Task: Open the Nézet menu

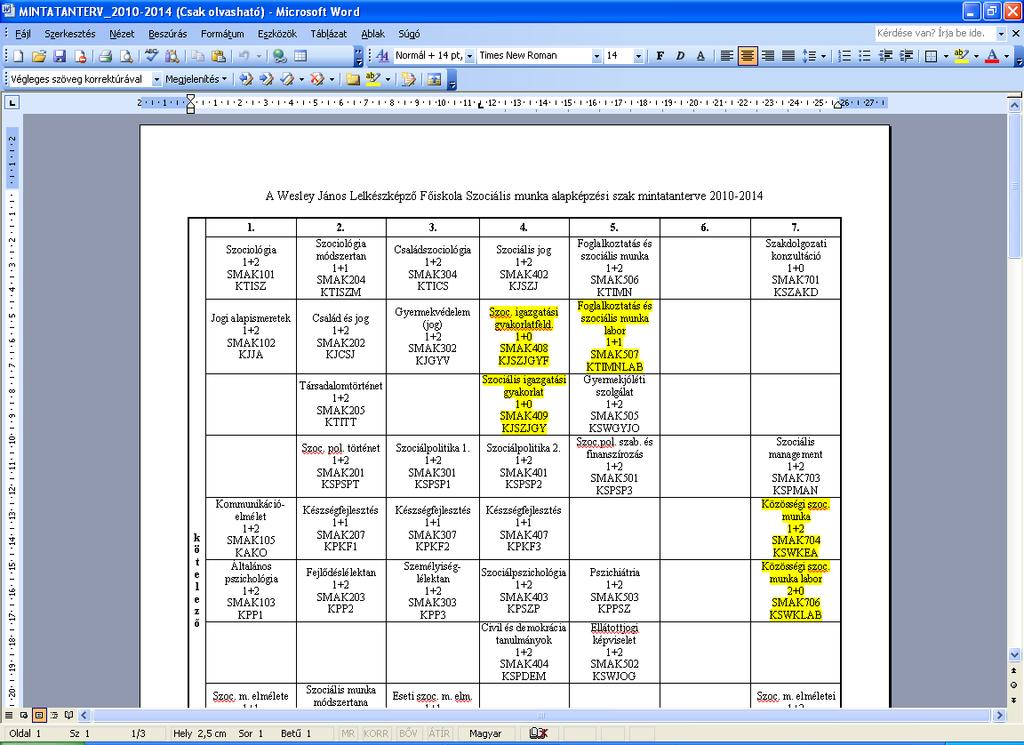Action: point(121,34)
